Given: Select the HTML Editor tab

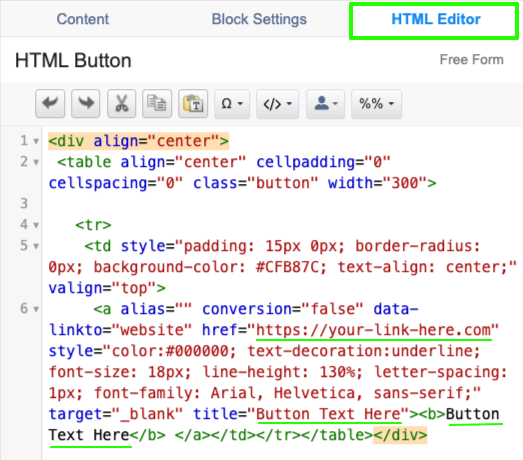Looking at the screenshot, I should (435, 20).
